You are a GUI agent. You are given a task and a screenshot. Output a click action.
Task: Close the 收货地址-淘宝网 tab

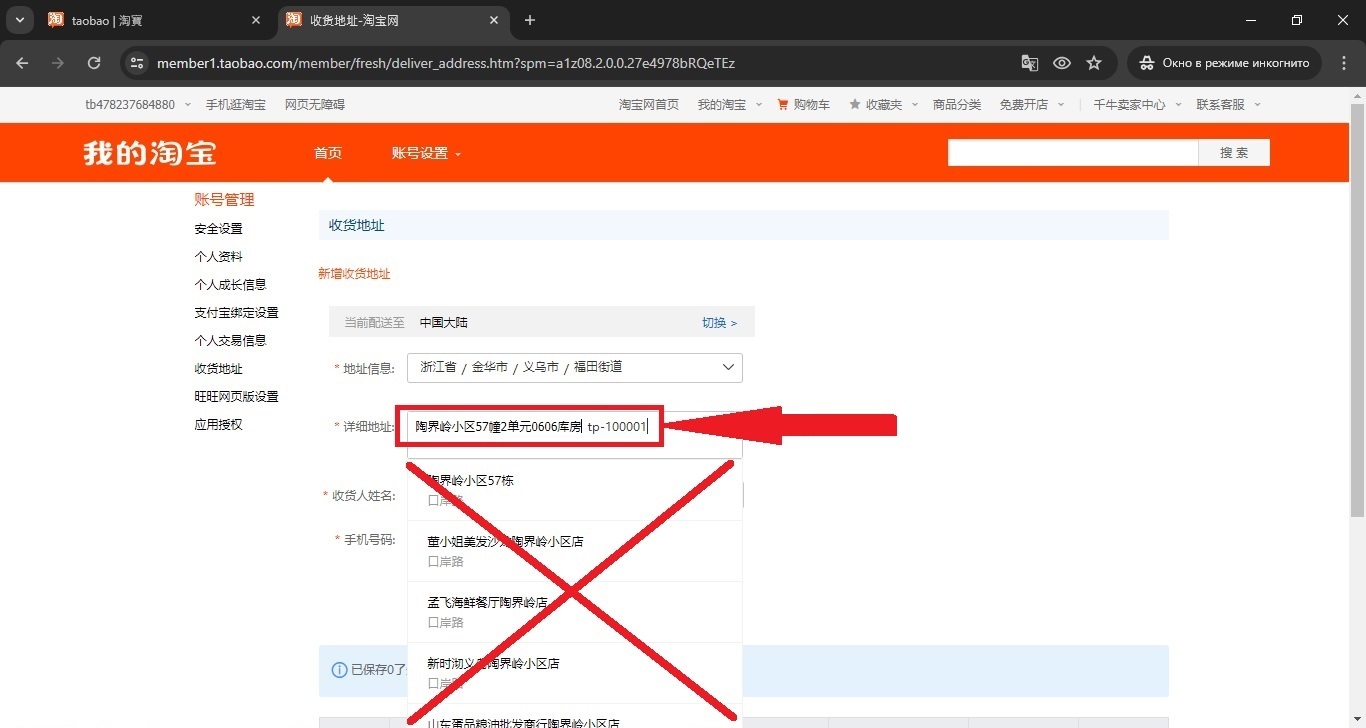pos(493,20)
